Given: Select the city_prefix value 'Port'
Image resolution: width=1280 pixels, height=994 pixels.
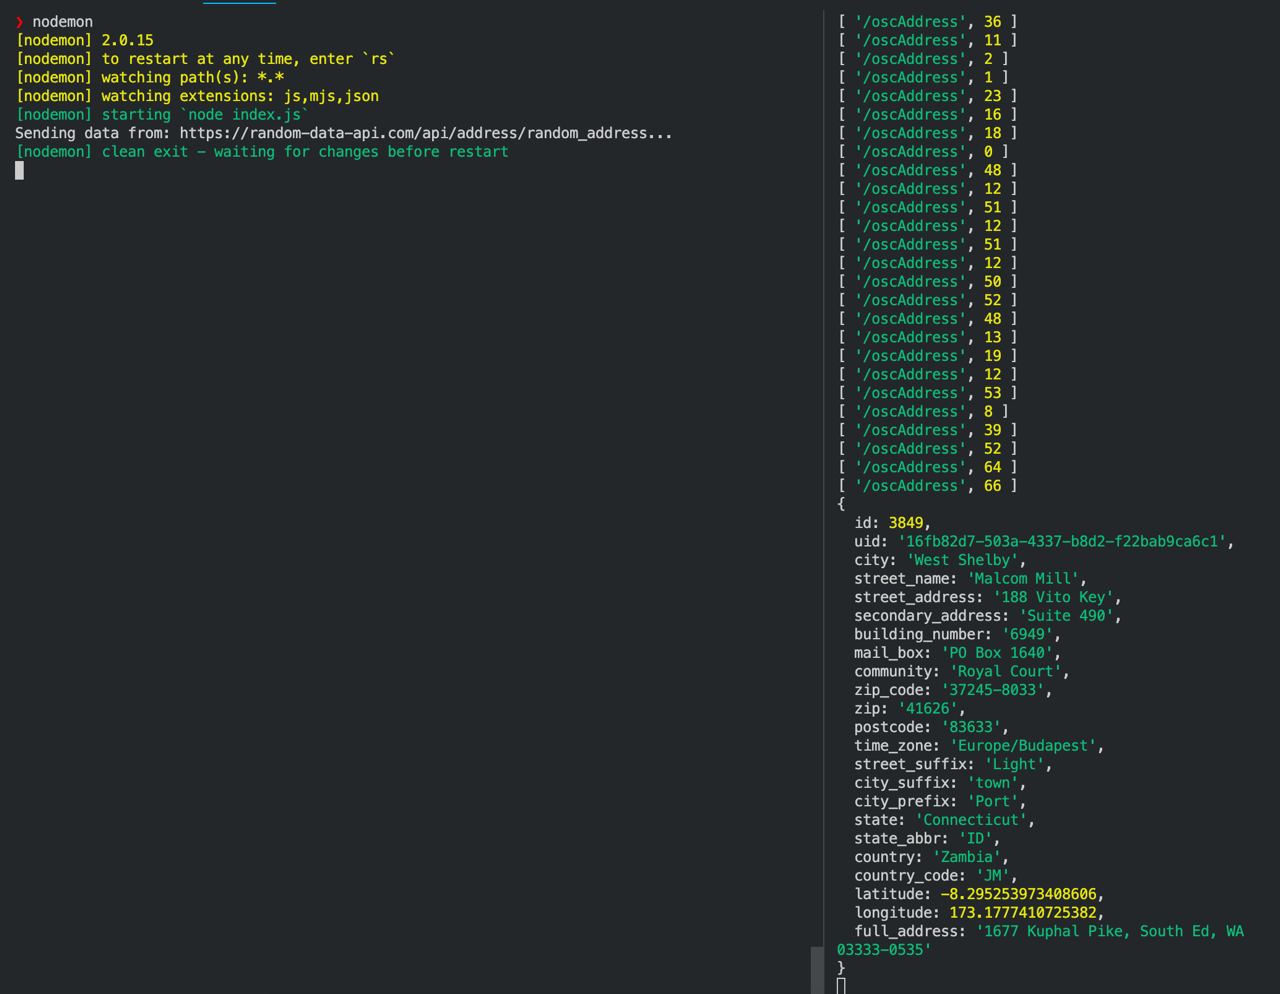Looking at the screenshot, I should [992, 801].
